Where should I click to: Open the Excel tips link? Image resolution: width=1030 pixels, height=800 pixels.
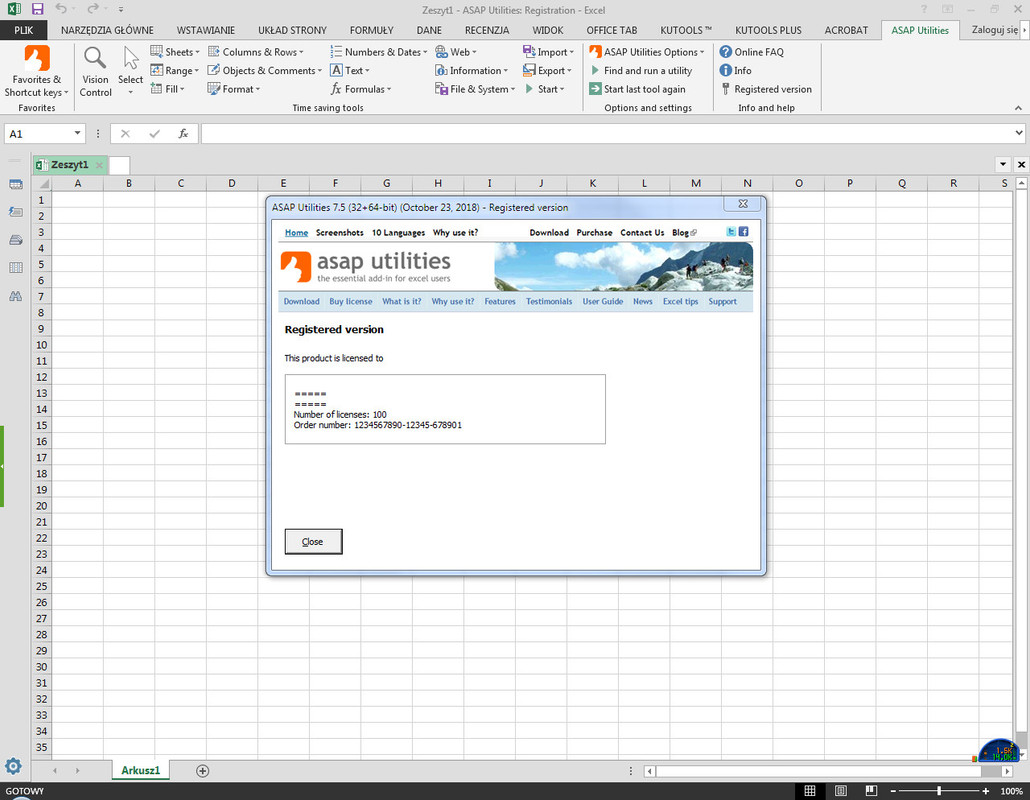click(x=681, y=301)
